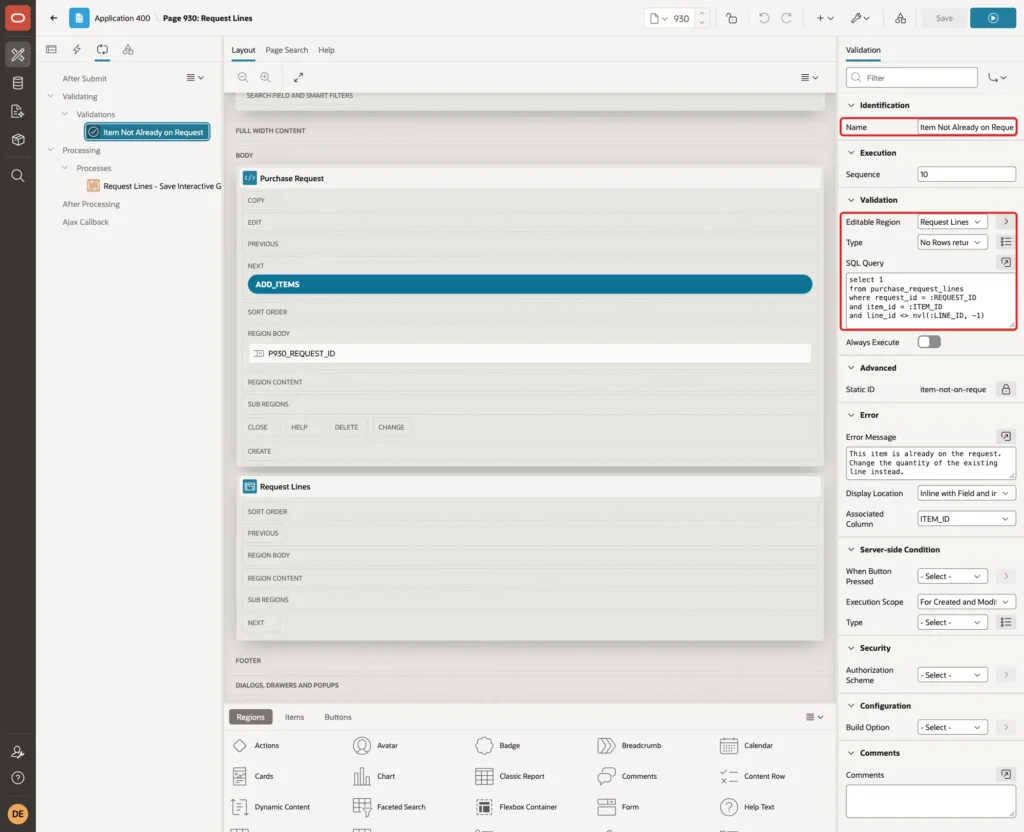Click the Save button
Viewport: 1024px width, 832px height.
point(944,18)
